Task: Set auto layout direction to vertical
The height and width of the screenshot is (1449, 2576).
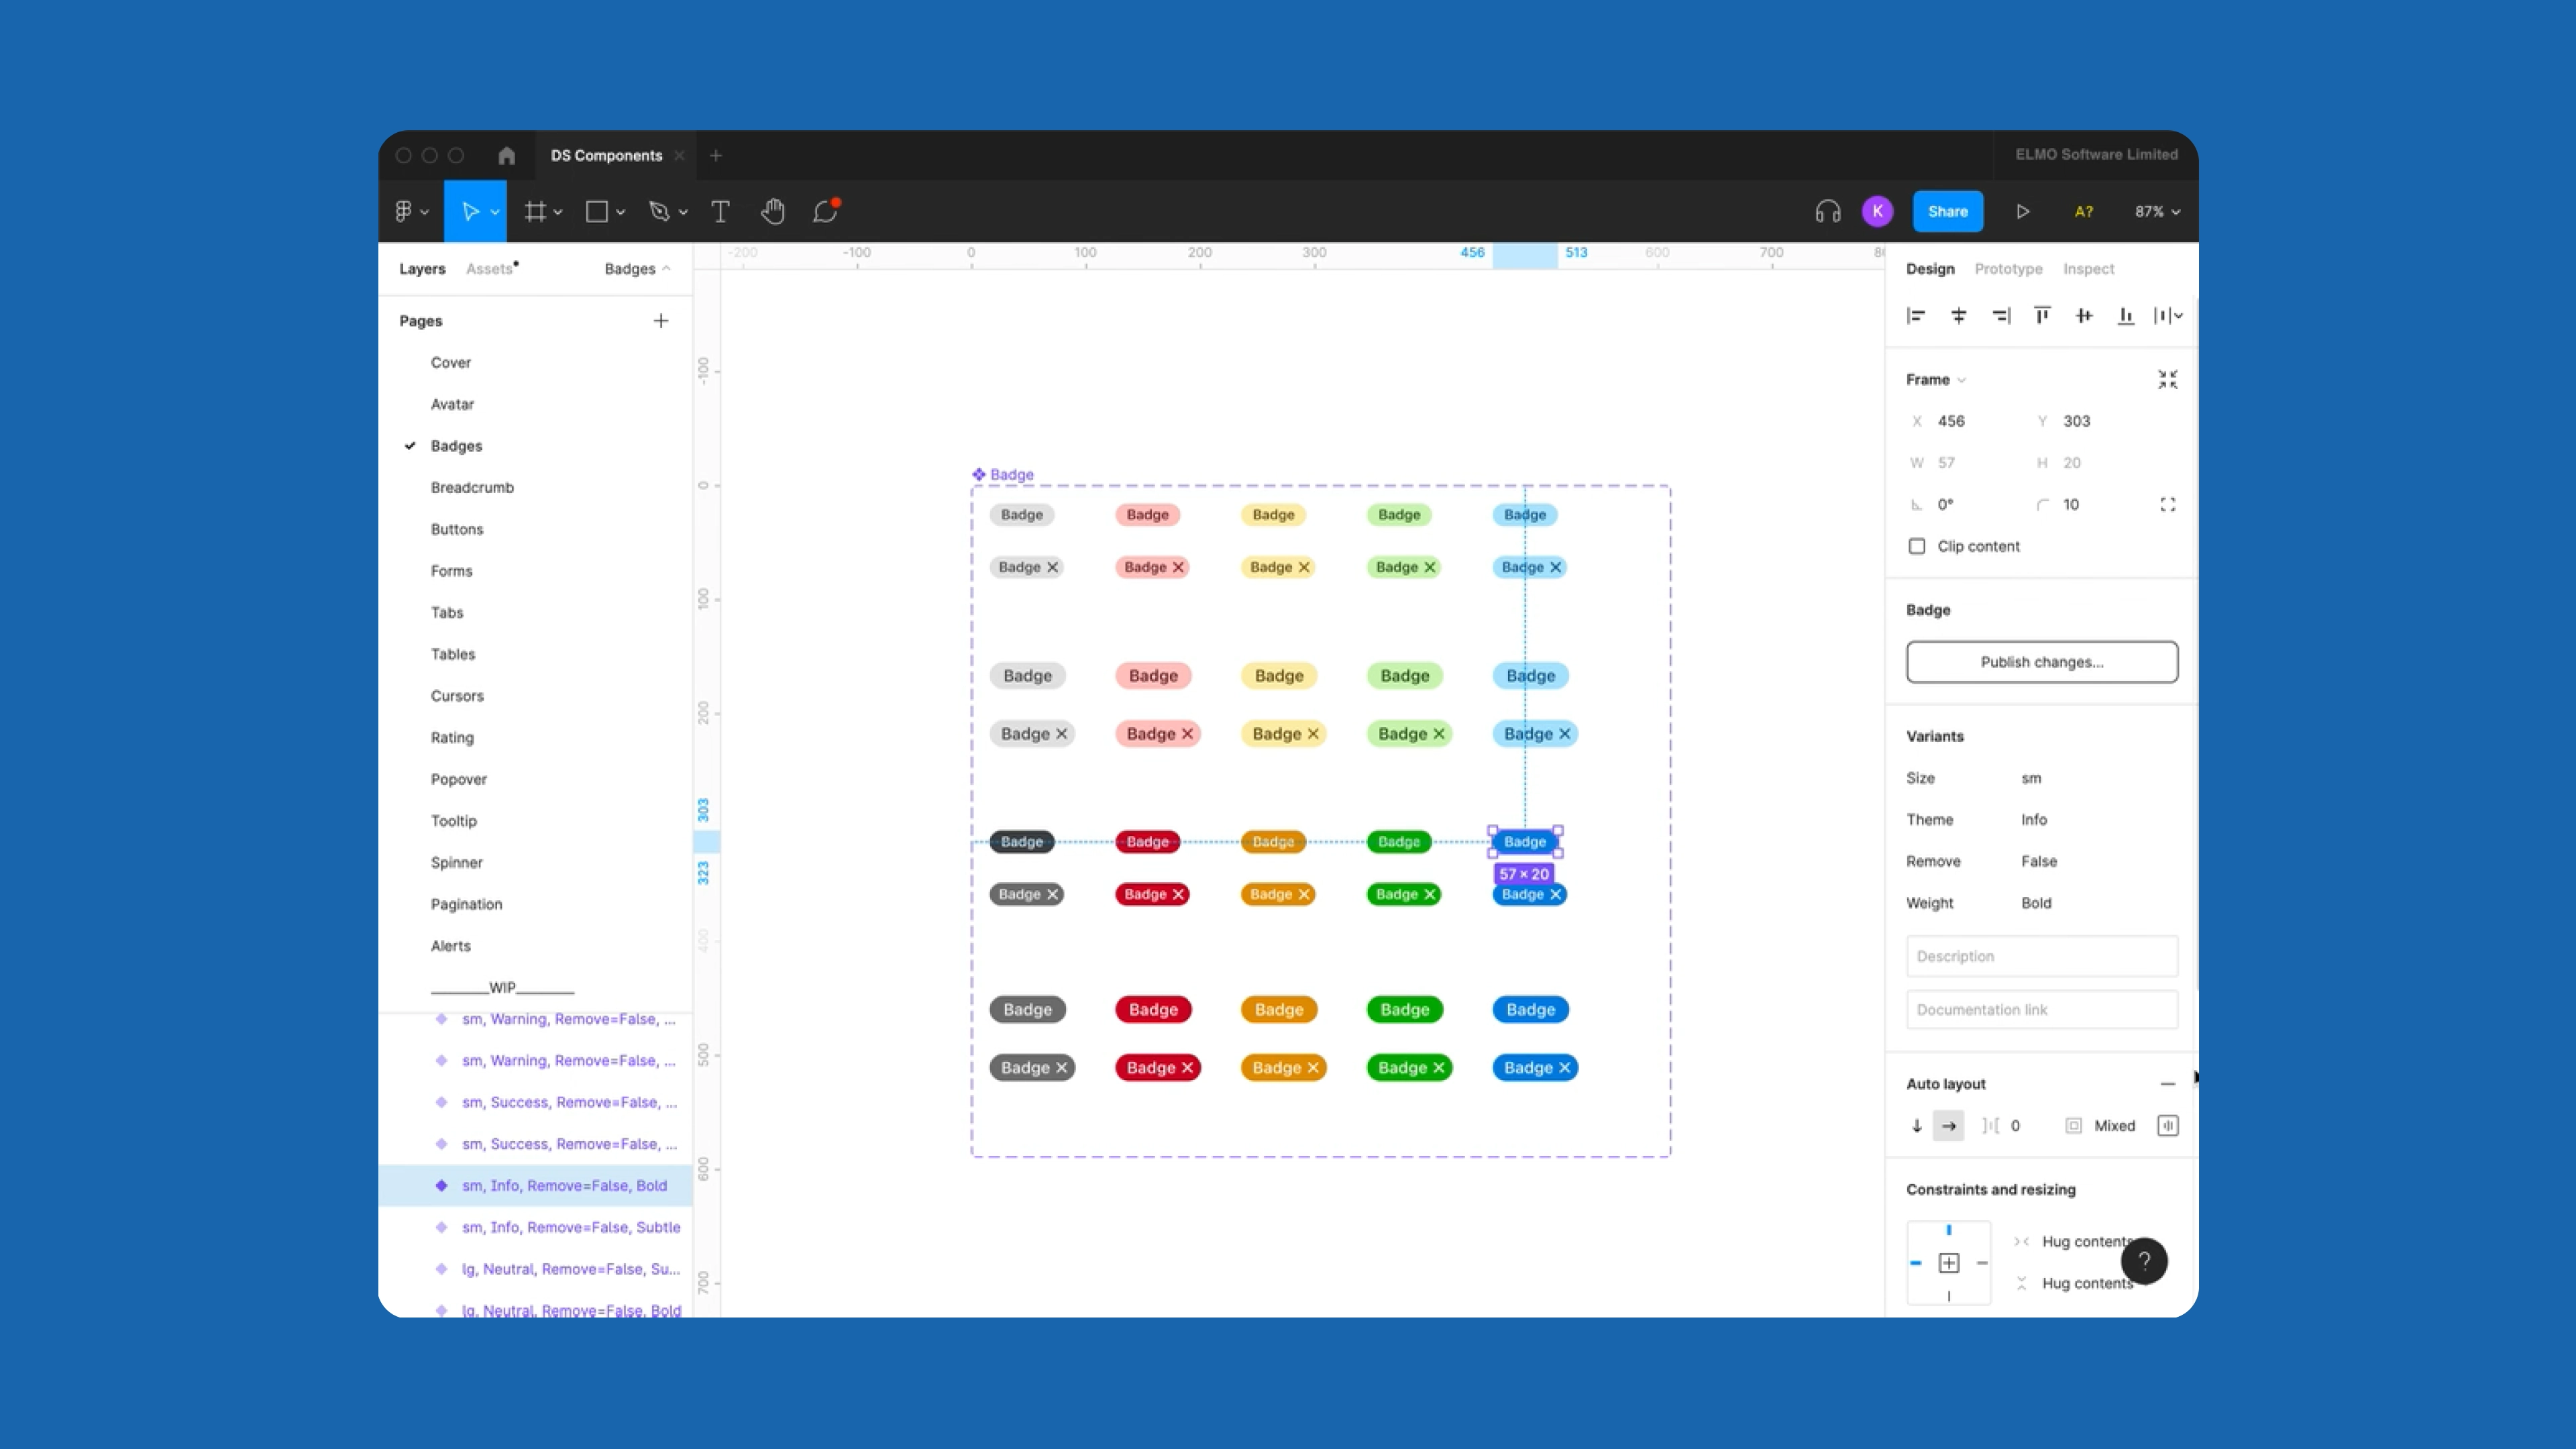Action: pos(1917,1126)
